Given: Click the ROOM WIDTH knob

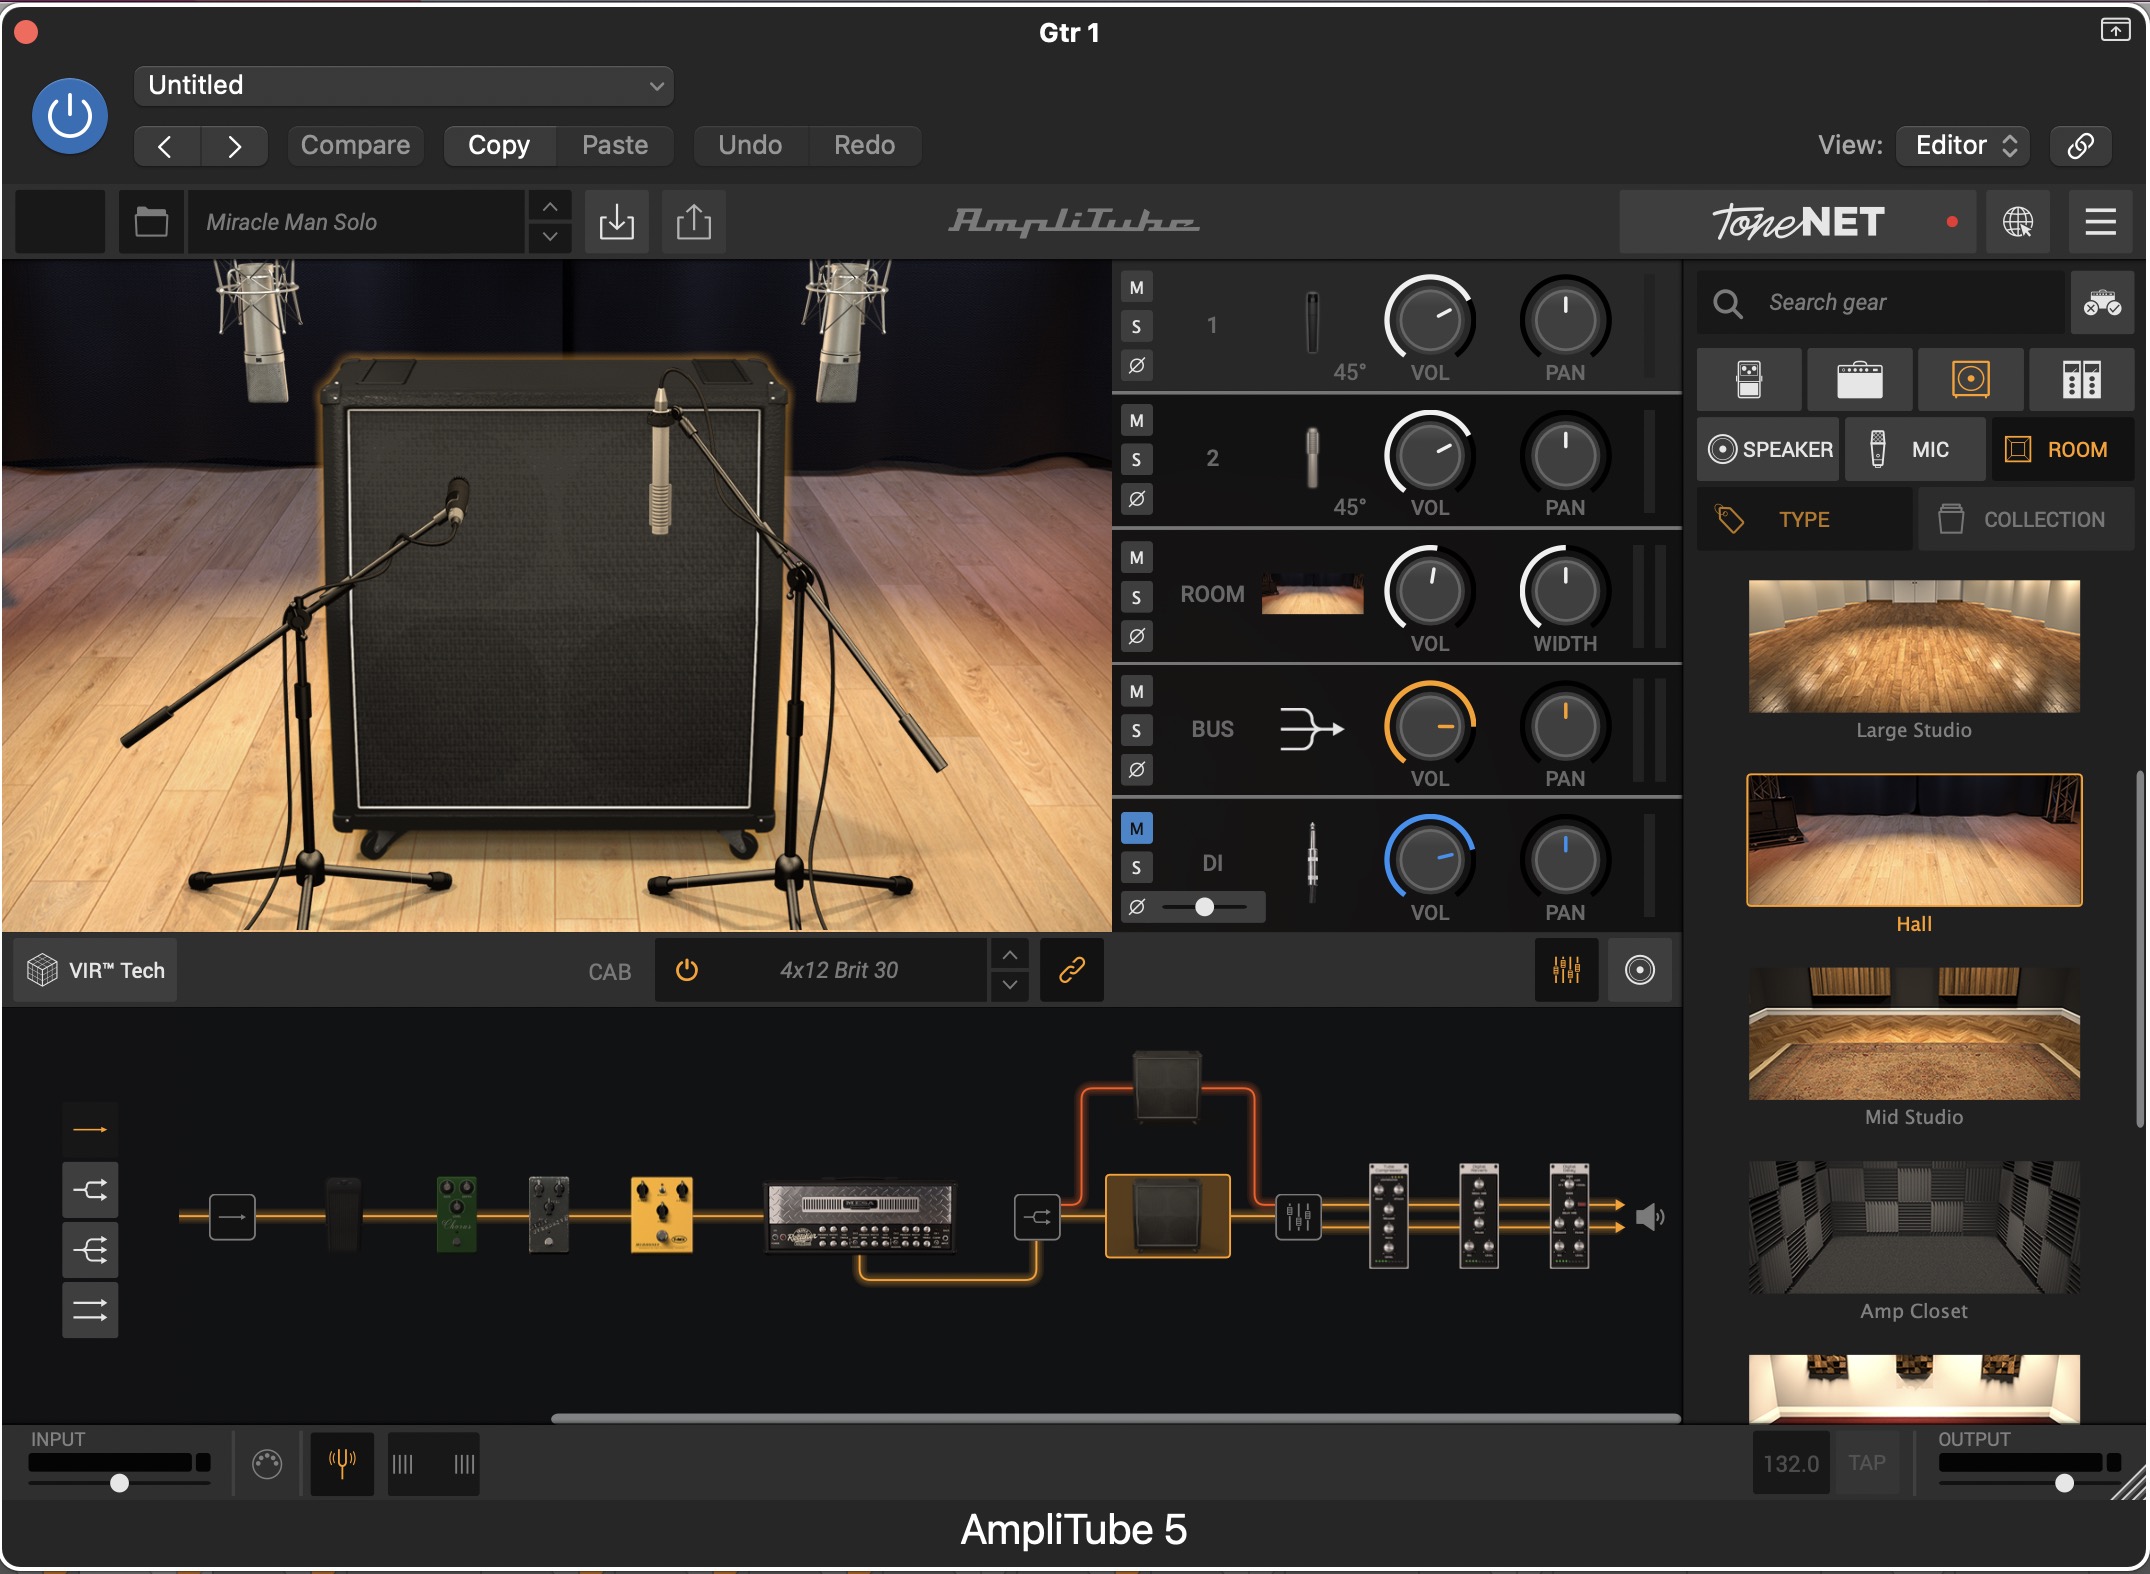Looking at the screenshot, I should point(1565,591).
